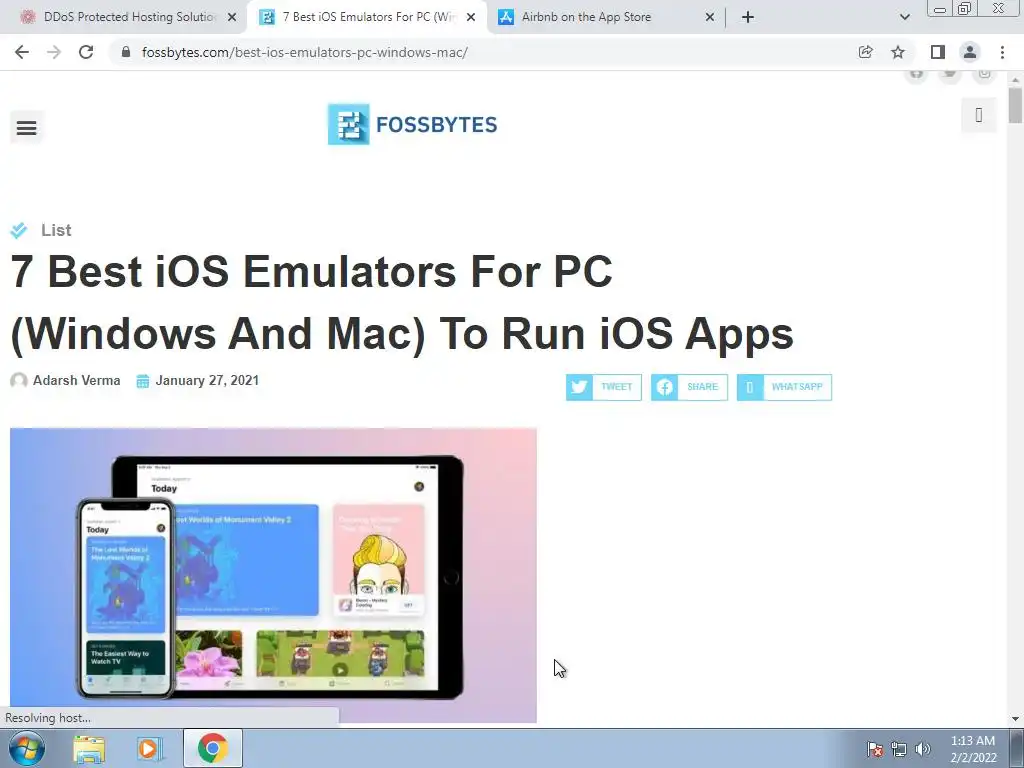Open the Chrome profile menu
1024x768 pixels.
click(970, 52)
